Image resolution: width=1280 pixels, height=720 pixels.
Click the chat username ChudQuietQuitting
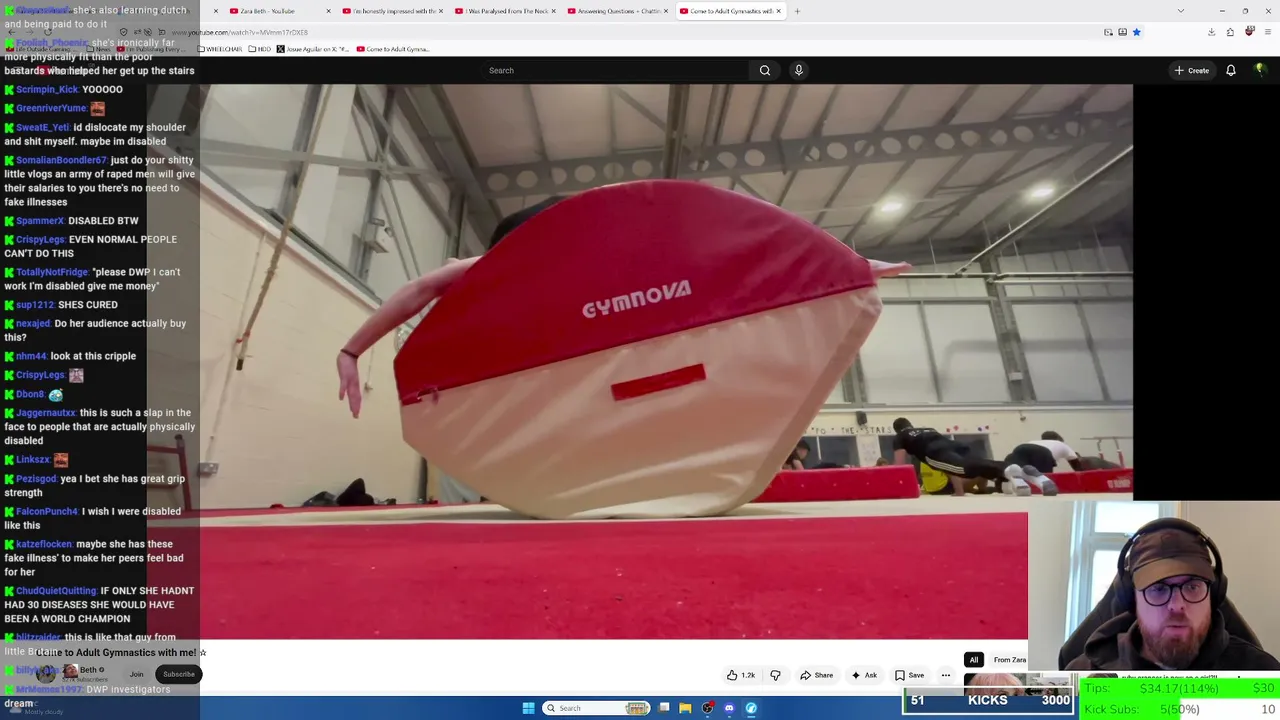pos(55,591)
